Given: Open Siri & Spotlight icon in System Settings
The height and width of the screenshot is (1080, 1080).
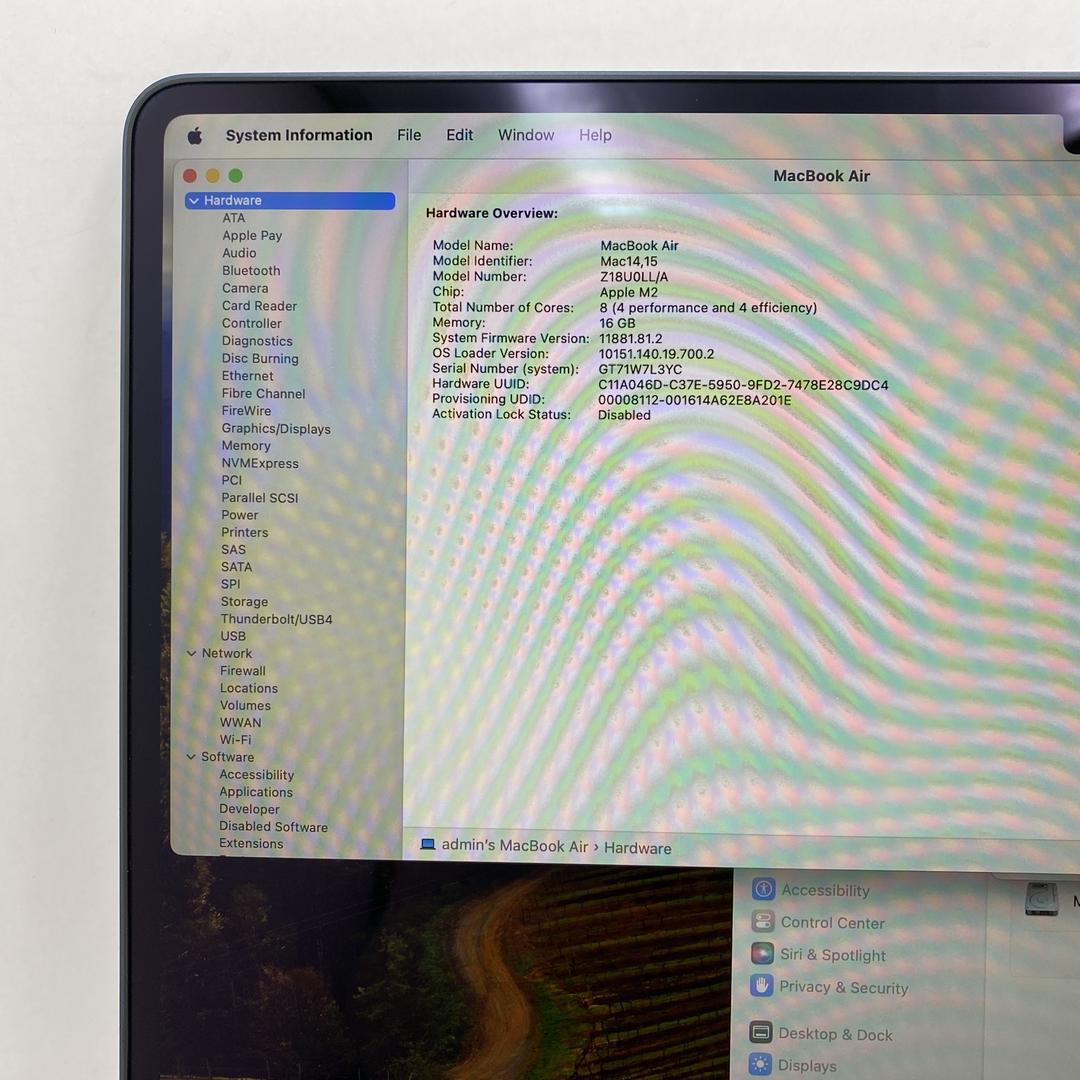Looking at the screenshot, I should 762,953.
